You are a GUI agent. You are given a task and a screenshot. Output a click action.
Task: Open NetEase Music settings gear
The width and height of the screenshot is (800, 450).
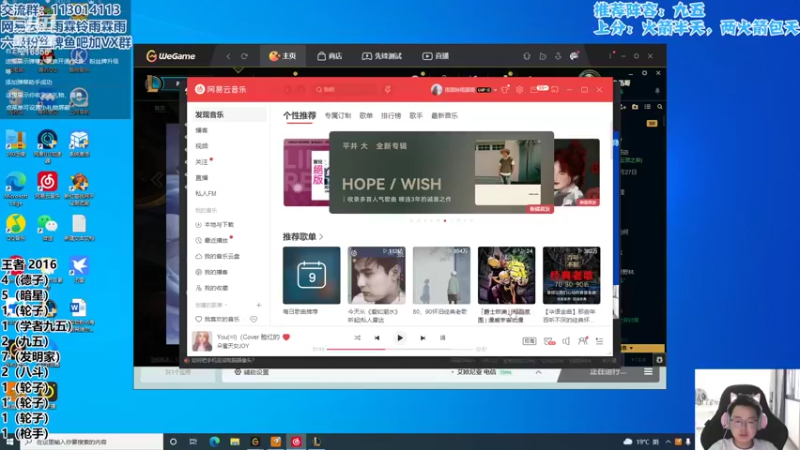tap(519, 89)
